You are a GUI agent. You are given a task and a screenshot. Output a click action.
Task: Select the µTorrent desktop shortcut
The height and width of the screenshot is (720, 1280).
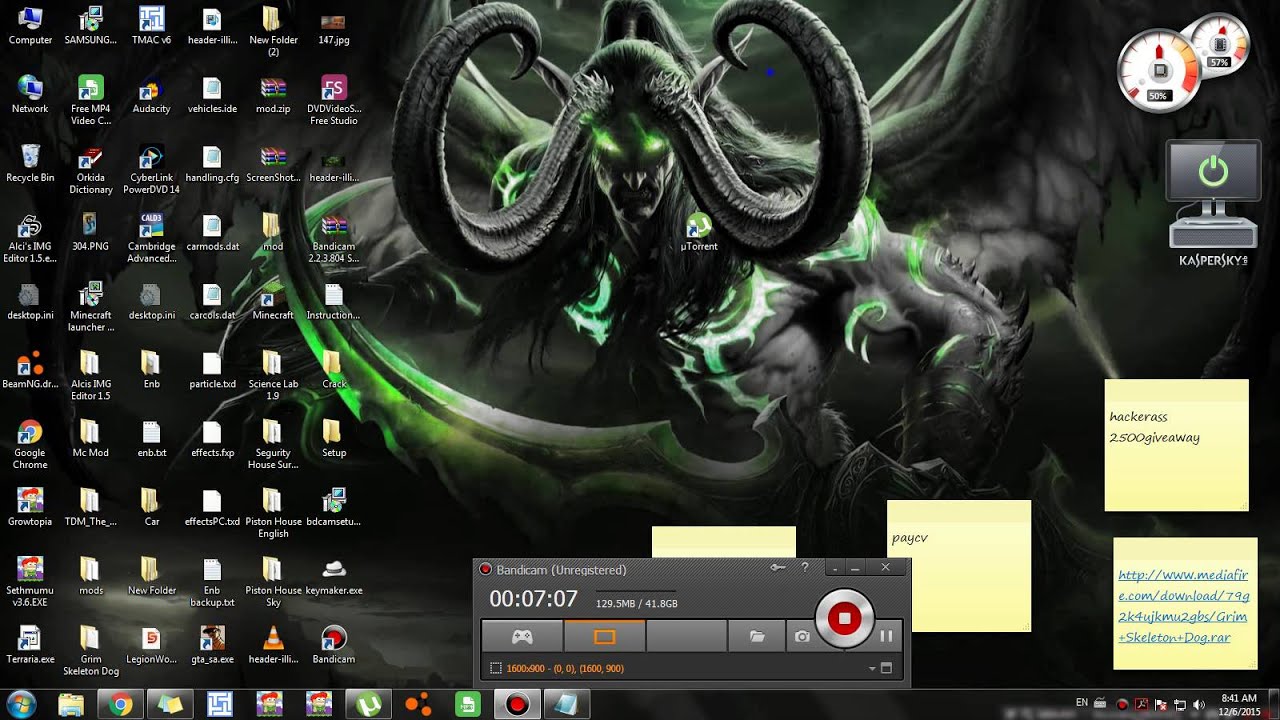coord(699,232)
